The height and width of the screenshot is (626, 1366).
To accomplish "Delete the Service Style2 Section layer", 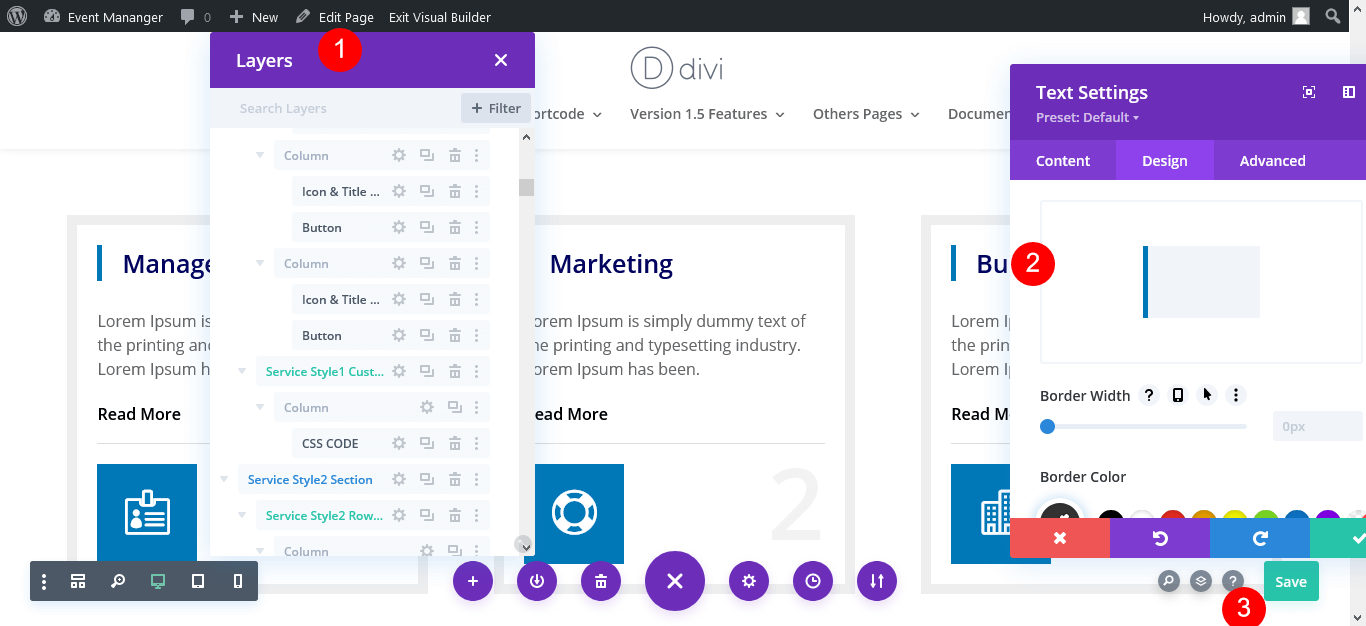I will (454, 479).
